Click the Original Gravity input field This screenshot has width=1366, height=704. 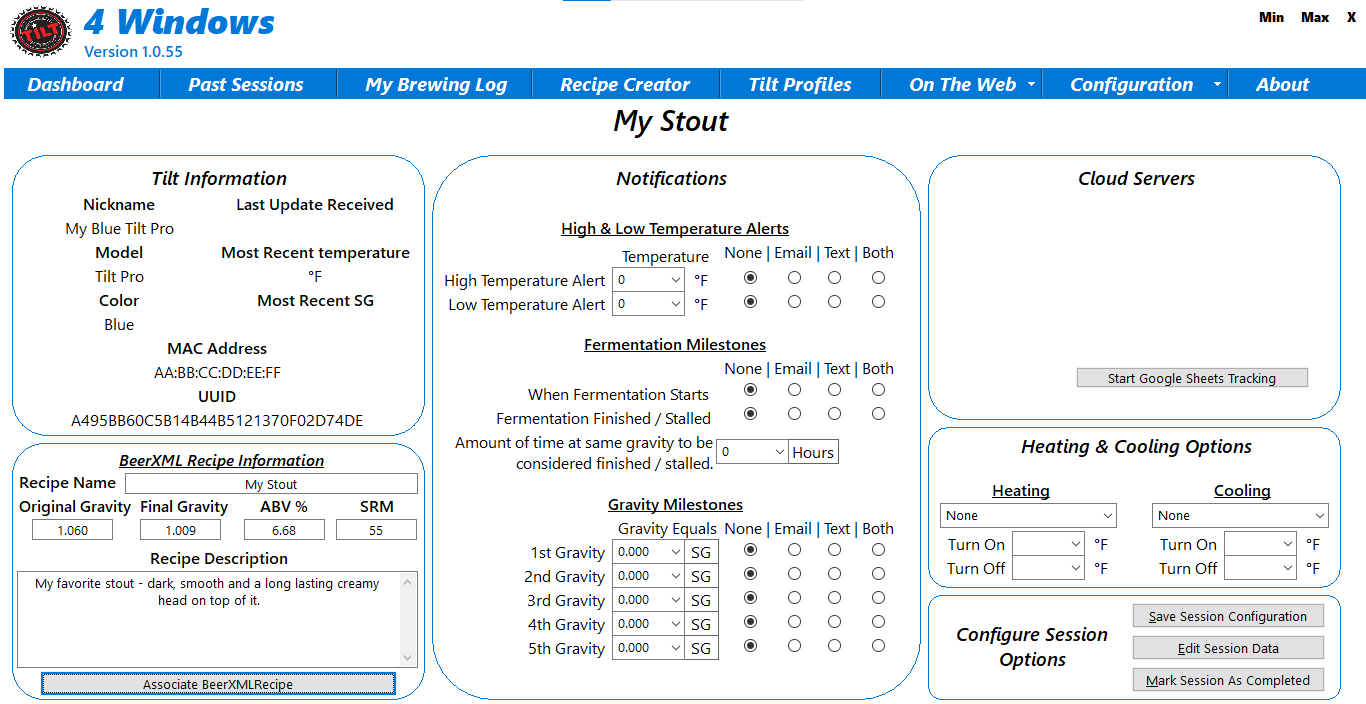[72, 530]
